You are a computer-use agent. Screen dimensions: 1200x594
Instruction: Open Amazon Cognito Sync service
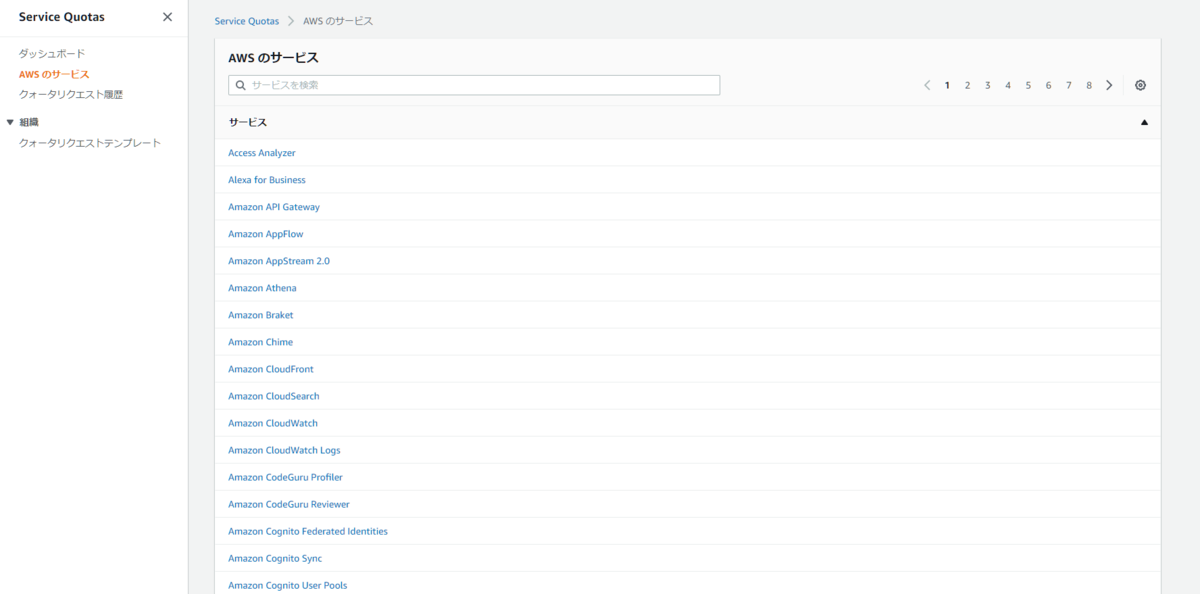tap(275, 558)
